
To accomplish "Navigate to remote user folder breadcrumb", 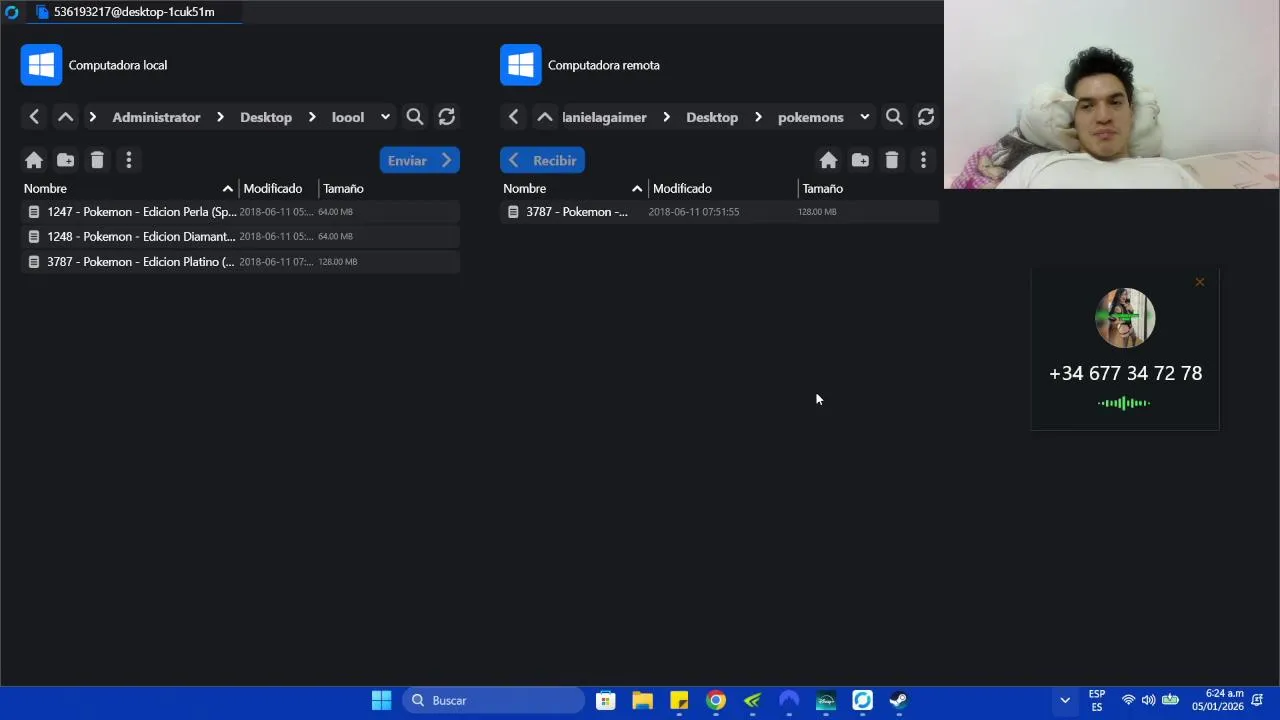I will (x=605, y=117).
